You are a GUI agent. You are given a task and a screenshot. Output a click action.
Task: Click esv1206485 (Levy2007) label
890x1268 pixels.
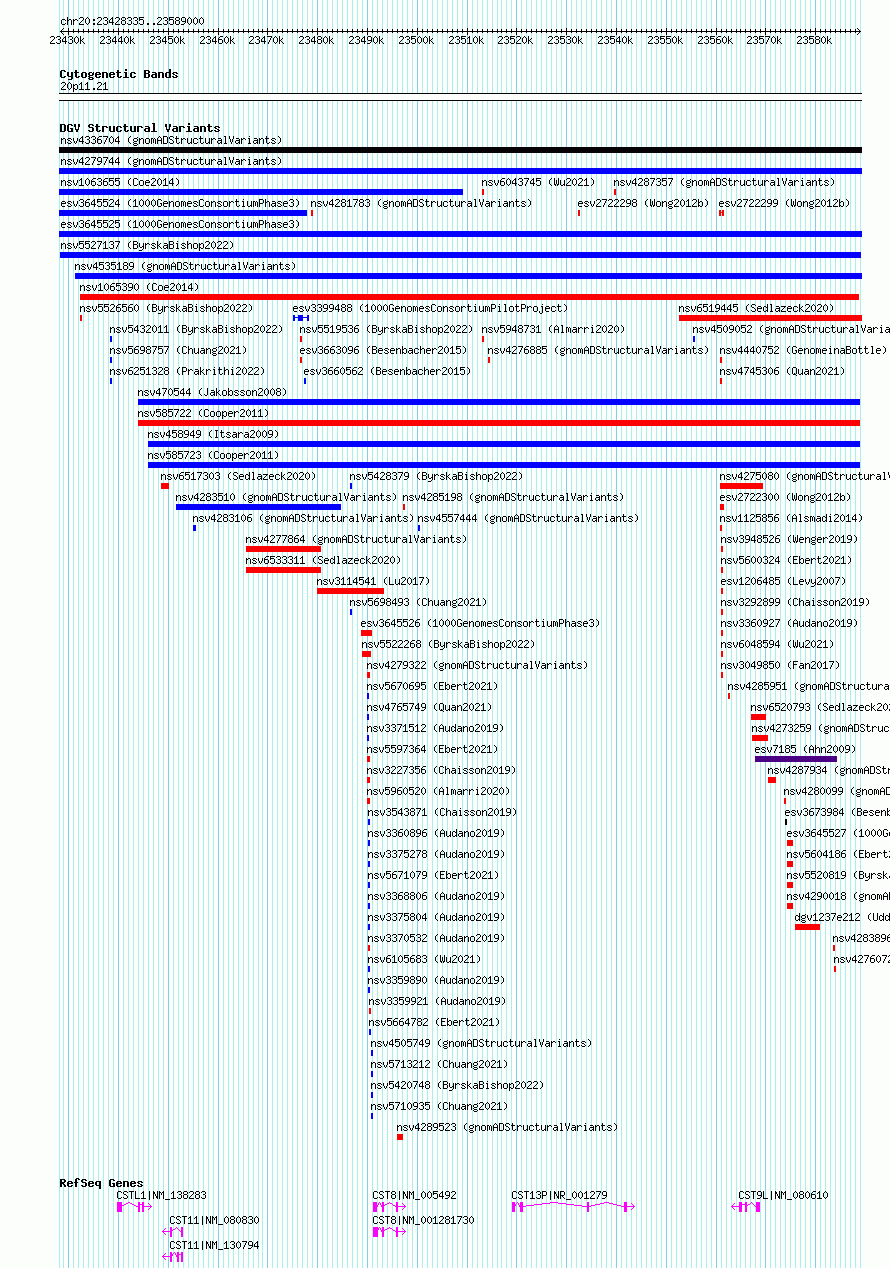783,581
